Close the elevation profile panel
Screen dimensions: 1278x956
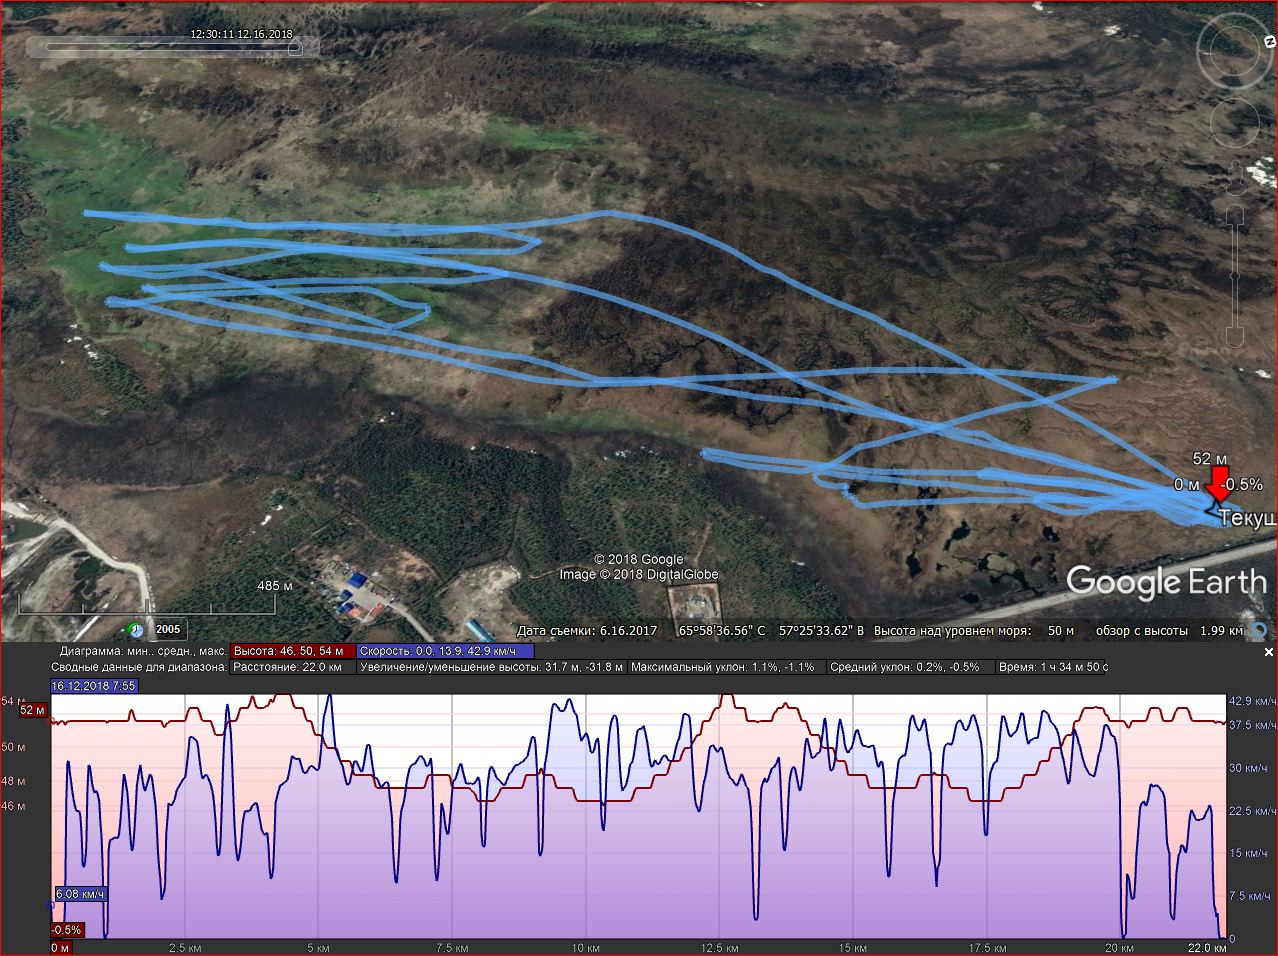1269,652
